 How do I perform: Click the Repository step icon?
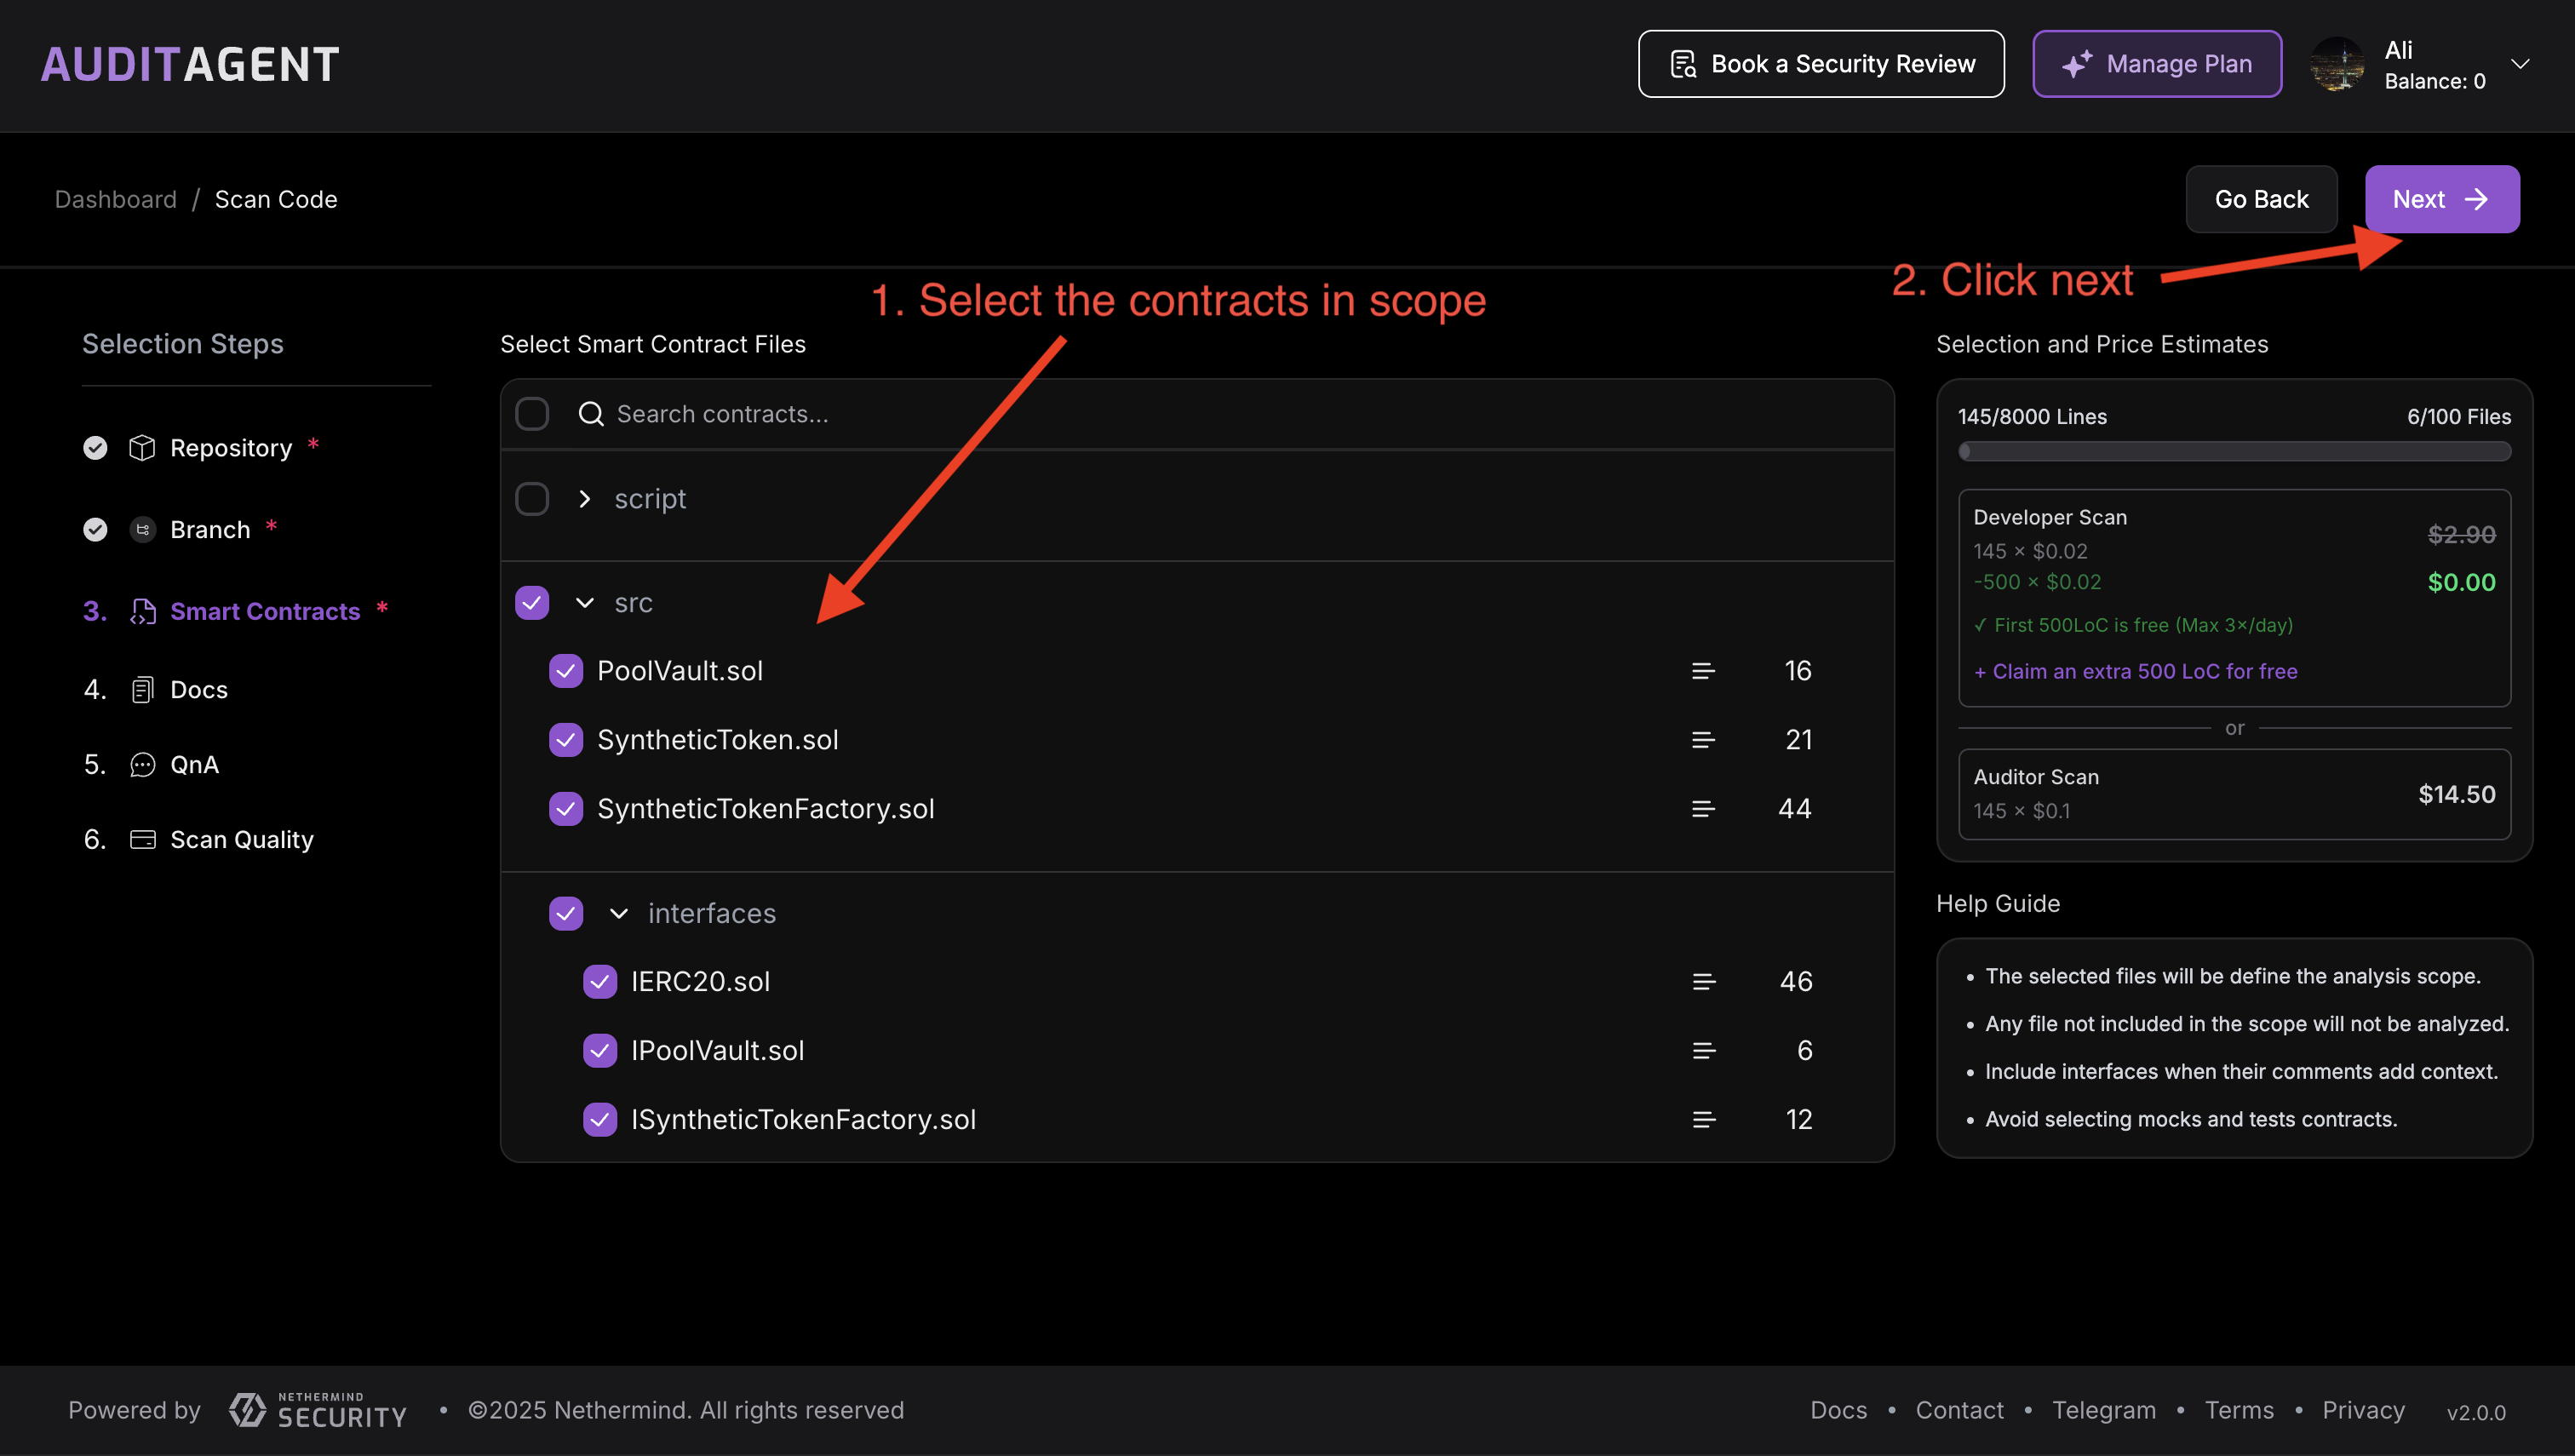[x=143, y=447]
